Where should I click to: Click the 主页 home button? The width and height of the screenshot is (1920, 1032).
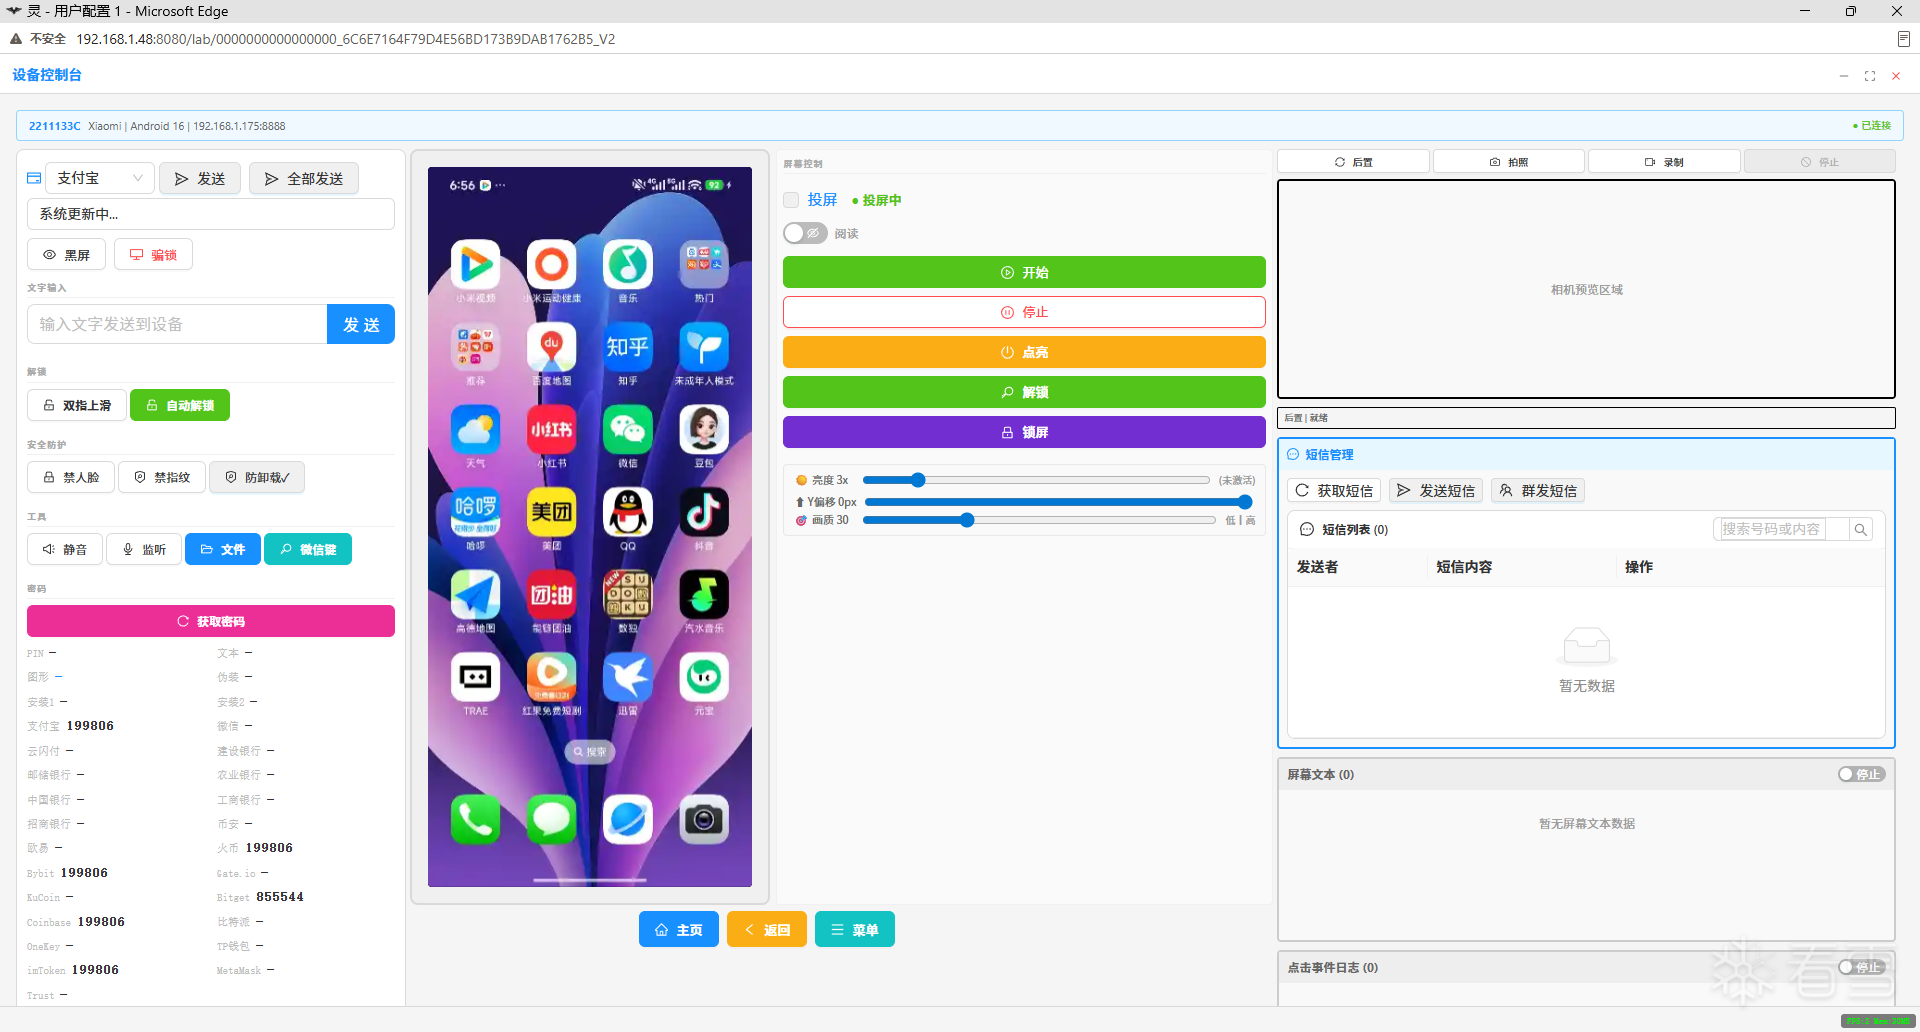pyautogui.click(x=679, y=930)
